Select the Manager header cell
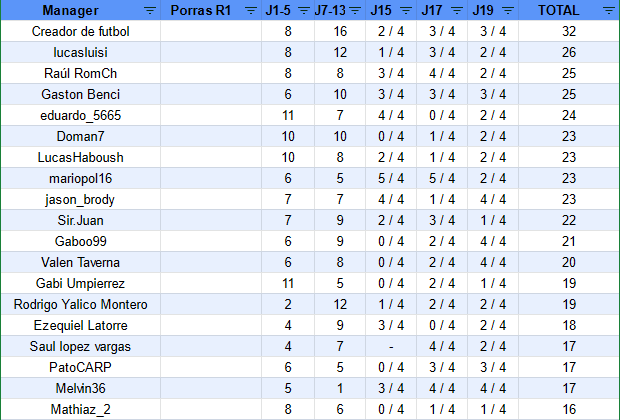The height and width of the screenshot is (420, 620). (81, 10)
